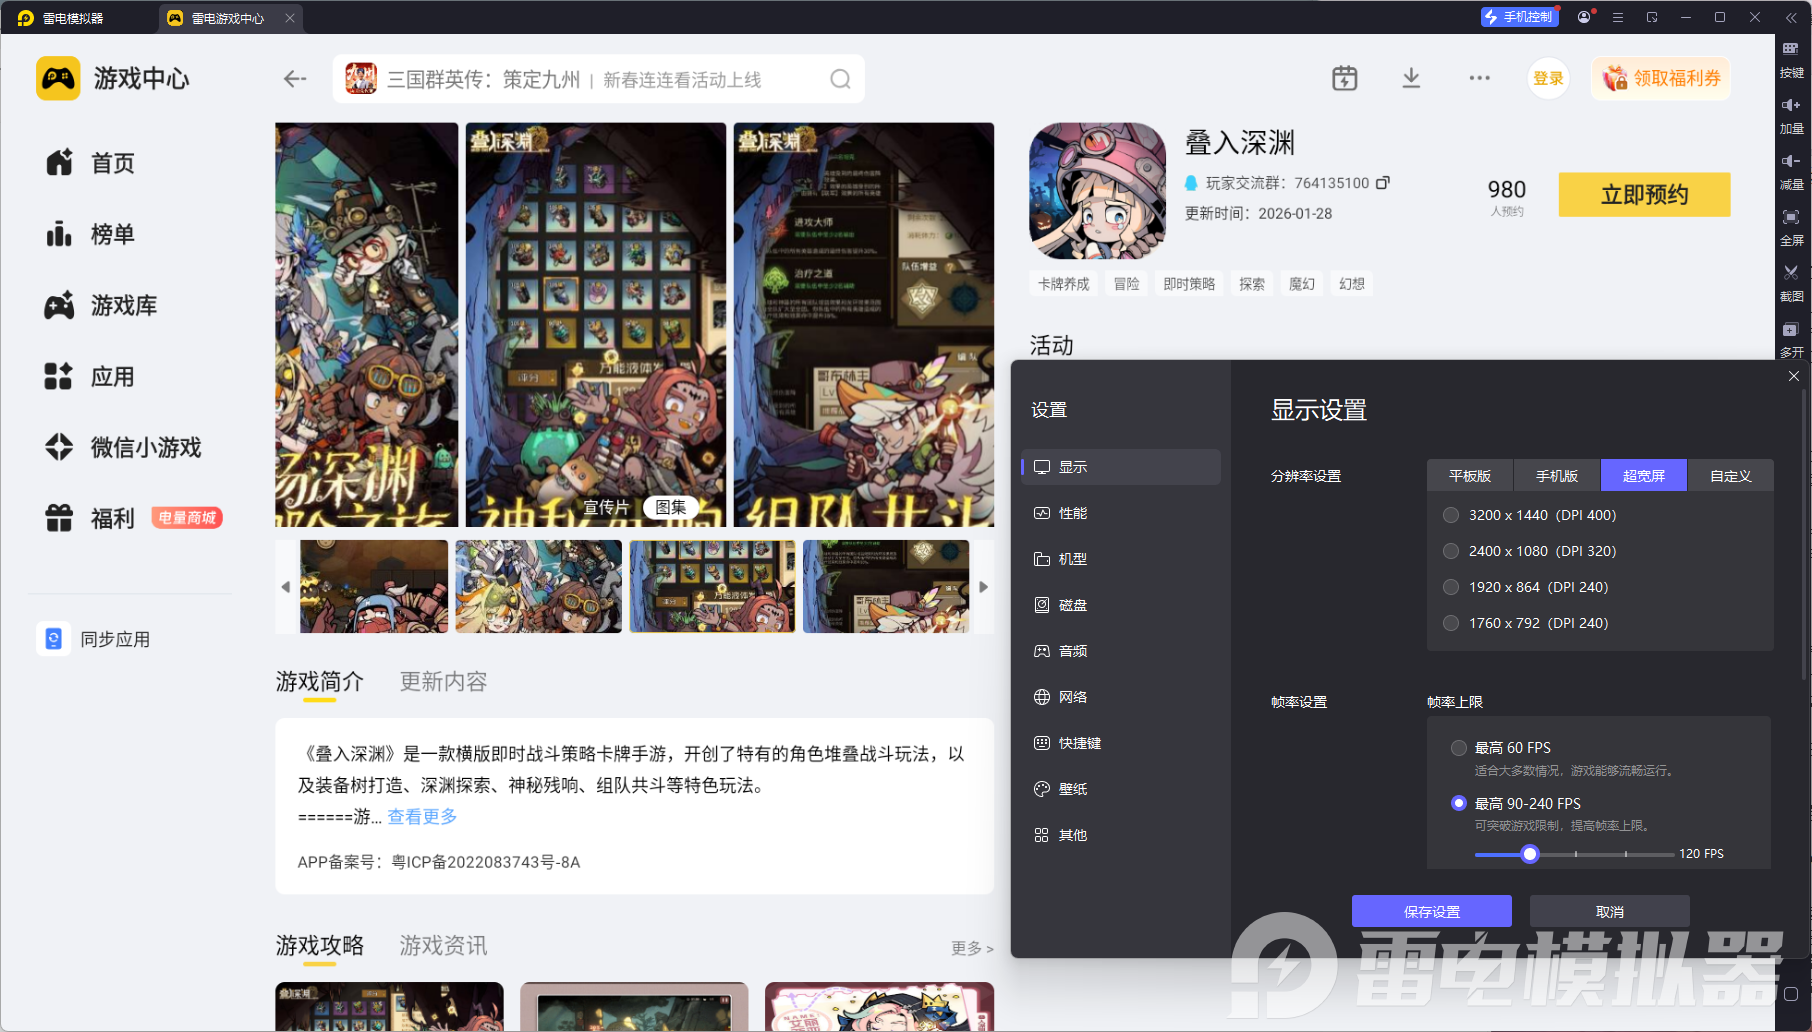This screenshot has height=1032, width=1812.
Task: Click the 立即预约 button
Action: coord(1644,195)
